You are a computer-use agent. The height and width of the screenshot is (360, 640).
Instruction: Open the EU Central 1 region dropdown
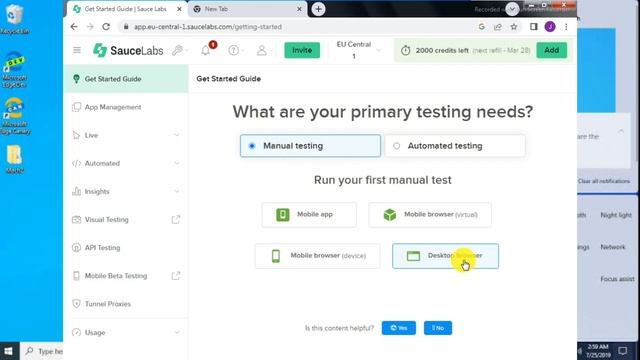(x=358, y=50)
